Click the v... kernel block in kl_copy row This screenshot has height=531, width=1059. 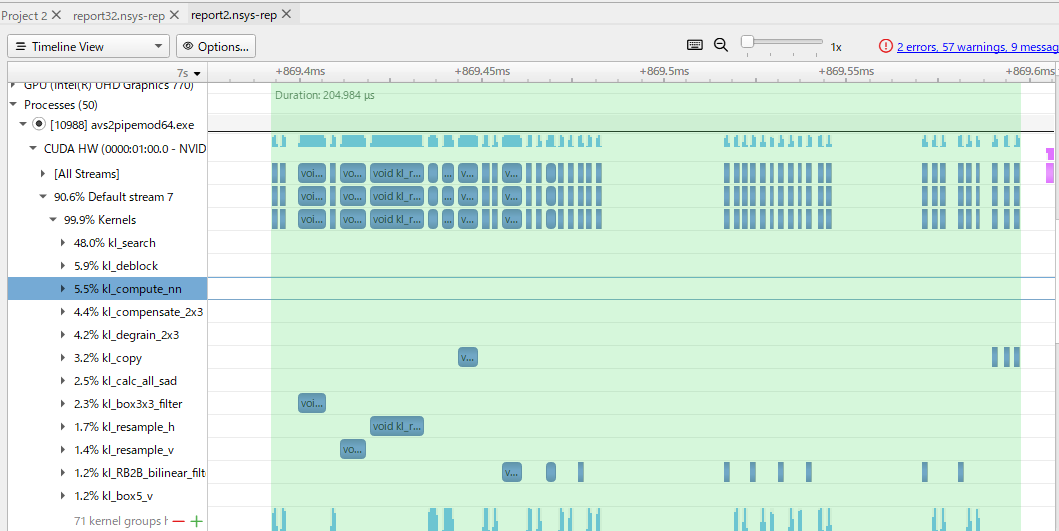click(x=468, y=357)
